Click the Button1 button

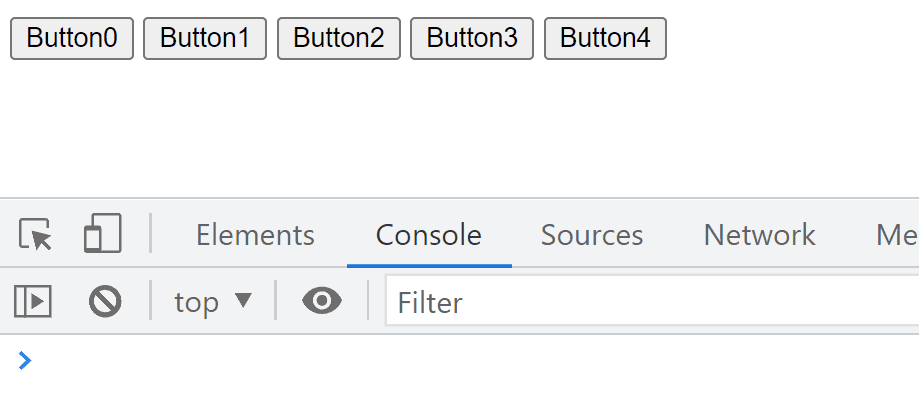click(x=205, y=39)
